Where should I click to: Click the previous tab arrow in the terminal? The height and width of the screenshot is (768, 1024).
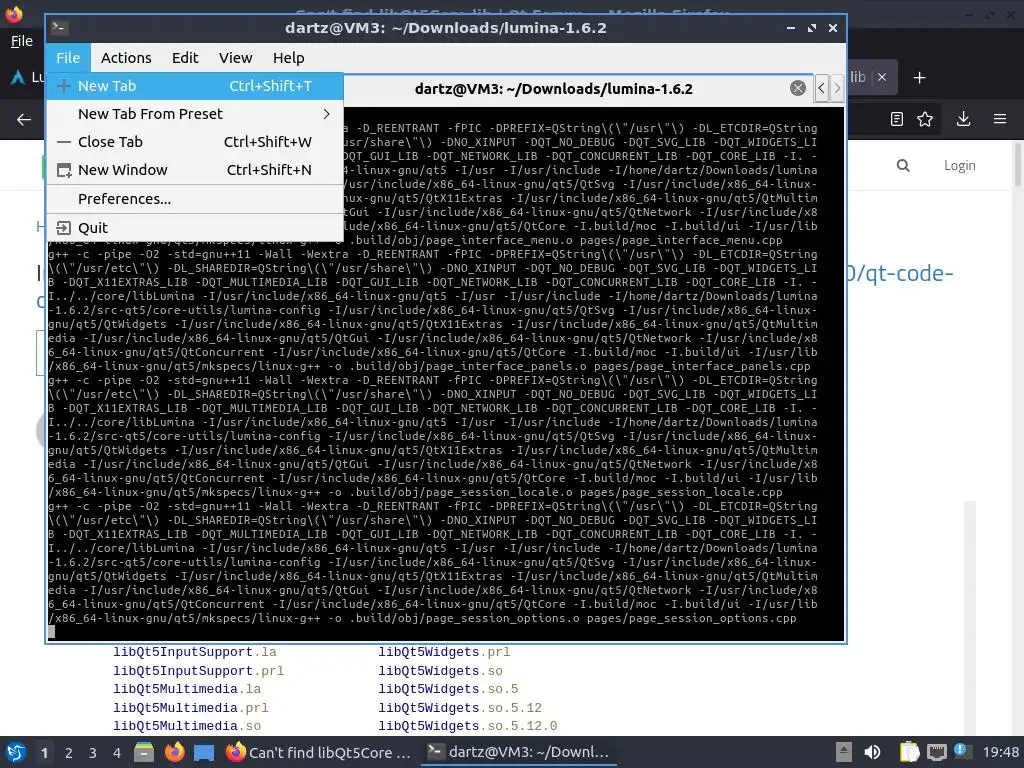(x=822, y=88)
